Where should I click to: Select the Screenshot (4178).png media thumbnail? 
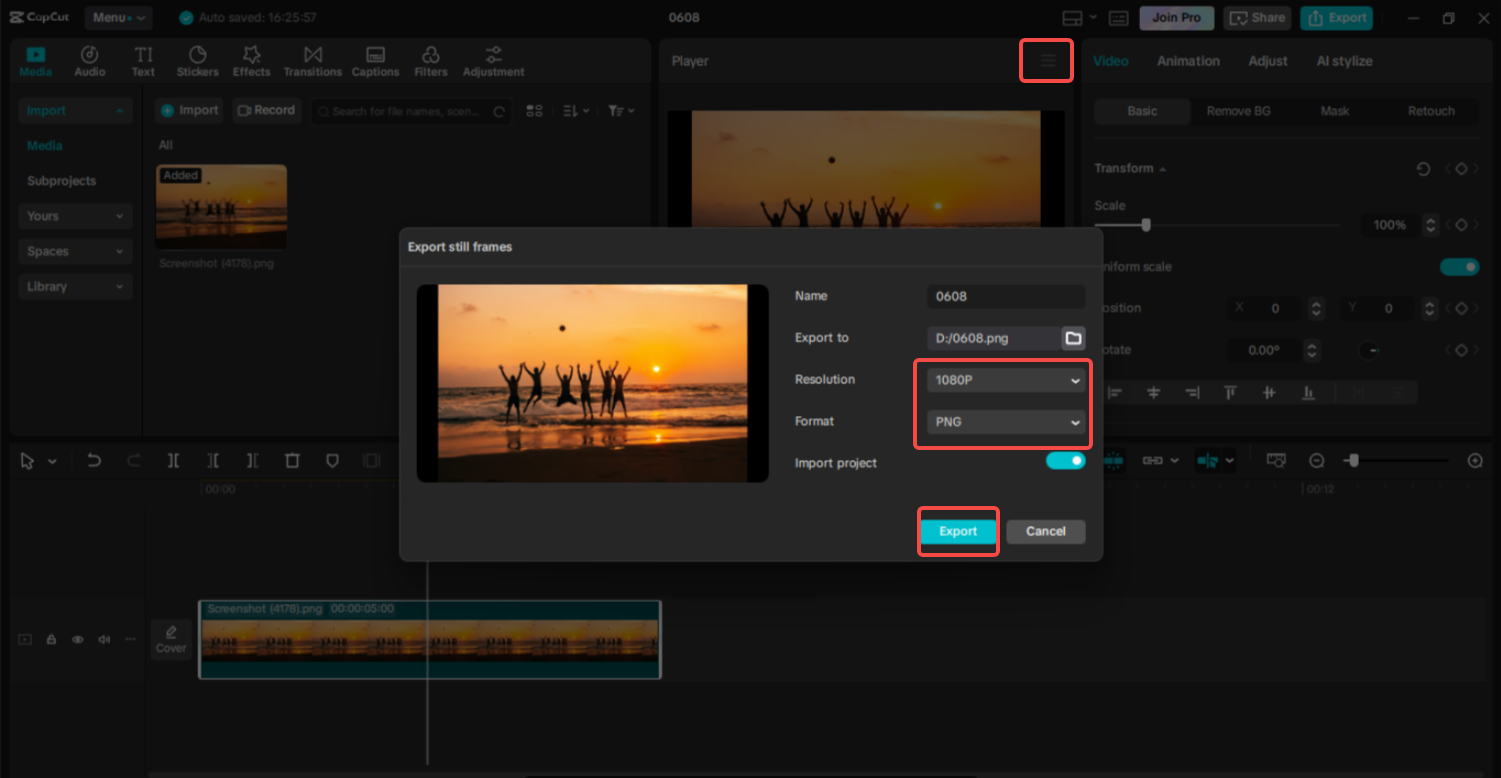pos(220,207)
